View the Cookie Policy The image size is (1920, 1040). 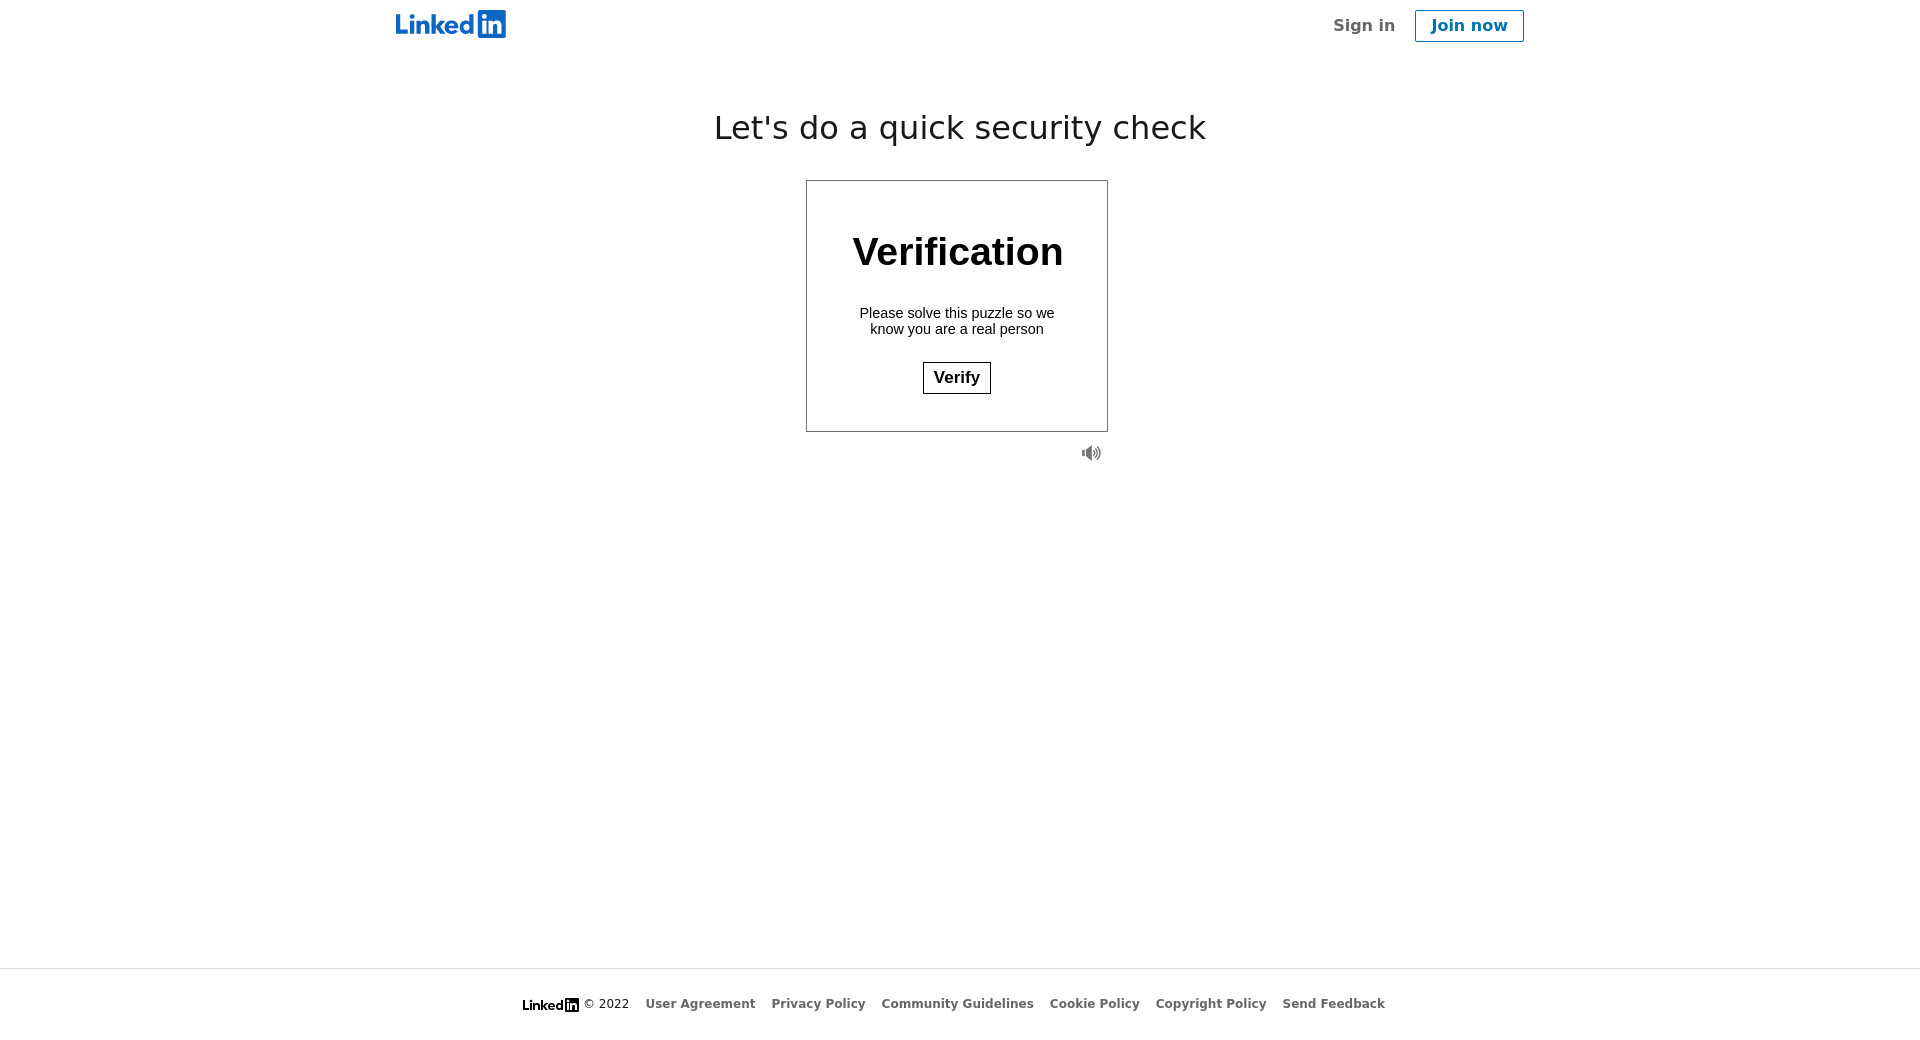pos(1094,1004)
